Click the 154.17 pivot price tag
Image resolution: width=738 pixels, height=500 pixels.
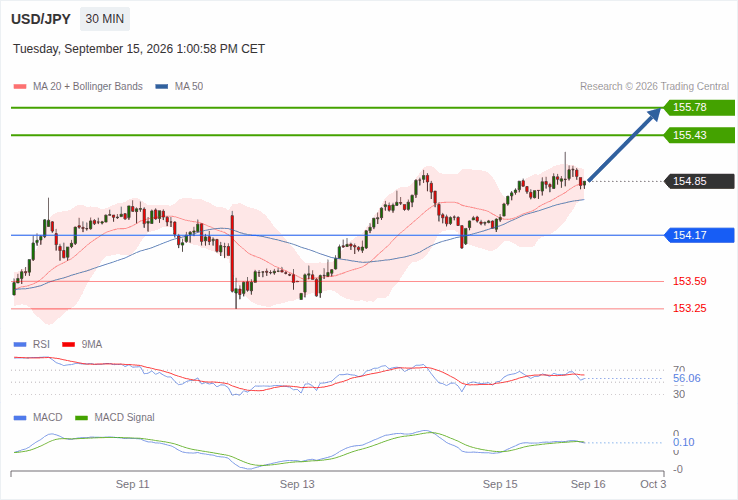(x=699, y=235)
